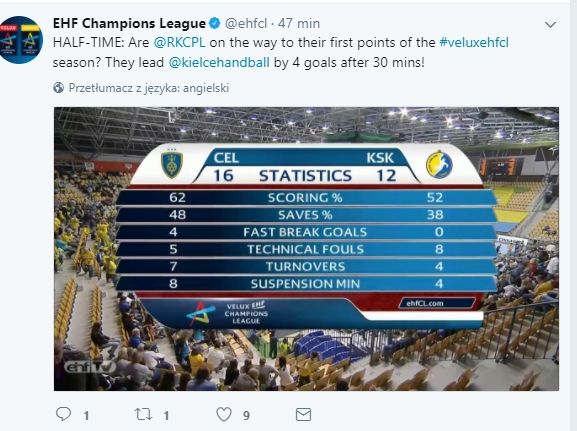Open the statistics image in the tweet
The image size is (577, 431).
(306, 249)
